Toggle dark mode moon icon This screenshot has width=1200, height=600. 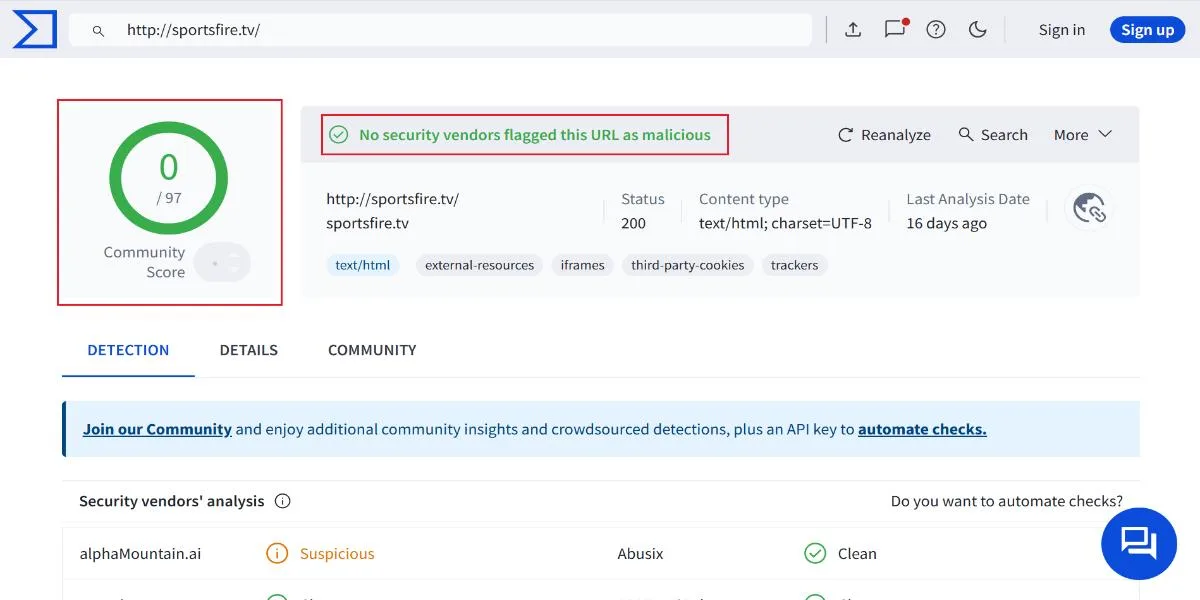click(x=978, y=30)
